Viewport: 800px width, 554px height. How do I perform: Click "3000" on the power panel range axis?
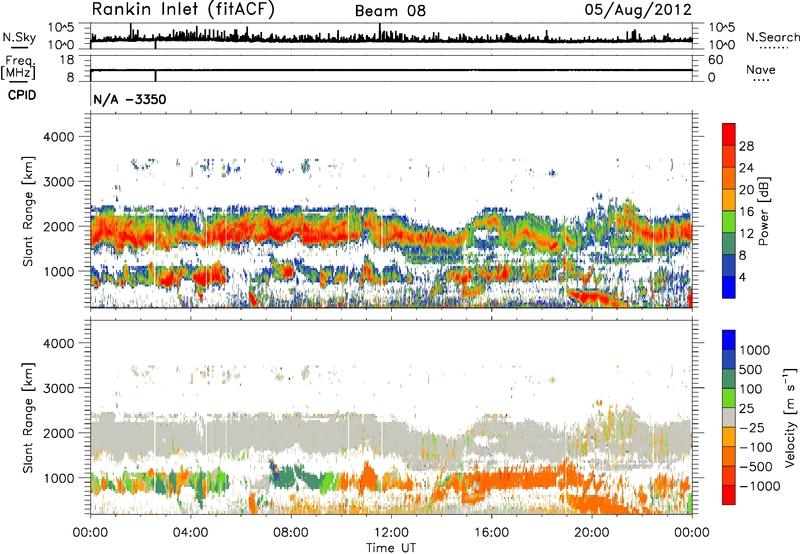tap(58, 182)
